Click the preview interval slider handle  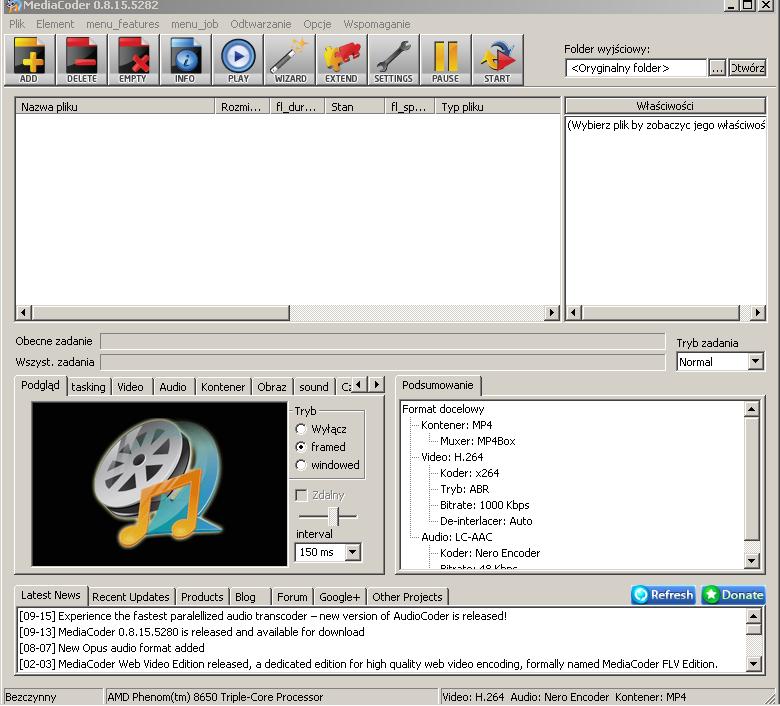click(334, 517)
